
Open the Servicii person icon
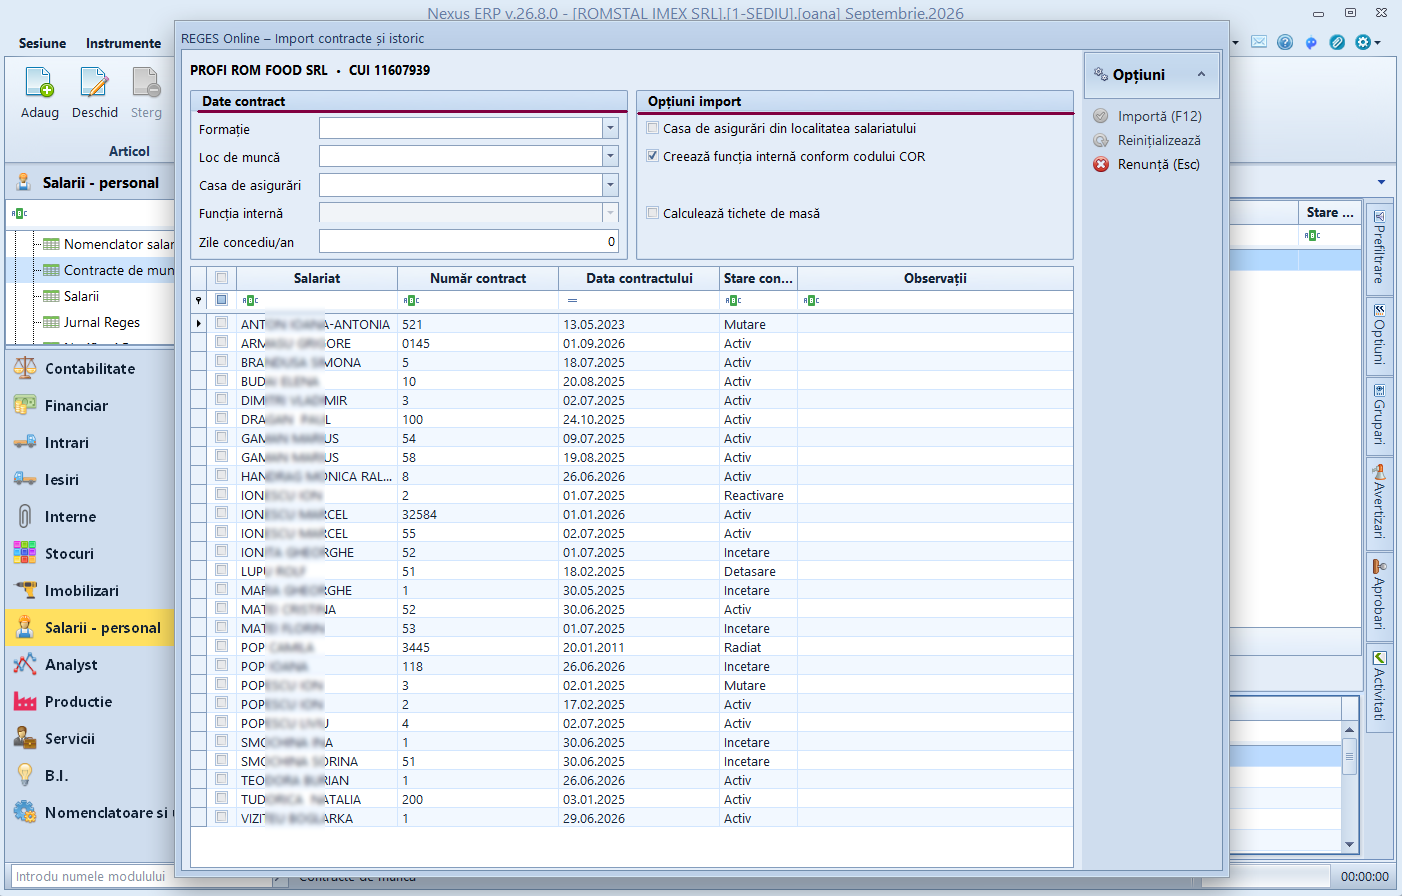(x=25, y=738)
